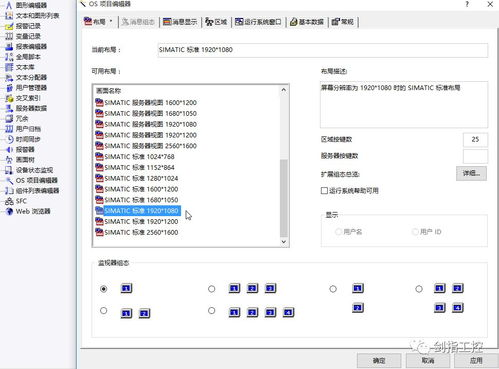Select layout SIMATIC 标准 2560*1600
Screen dimensions: 499x369
click(136, 232)
